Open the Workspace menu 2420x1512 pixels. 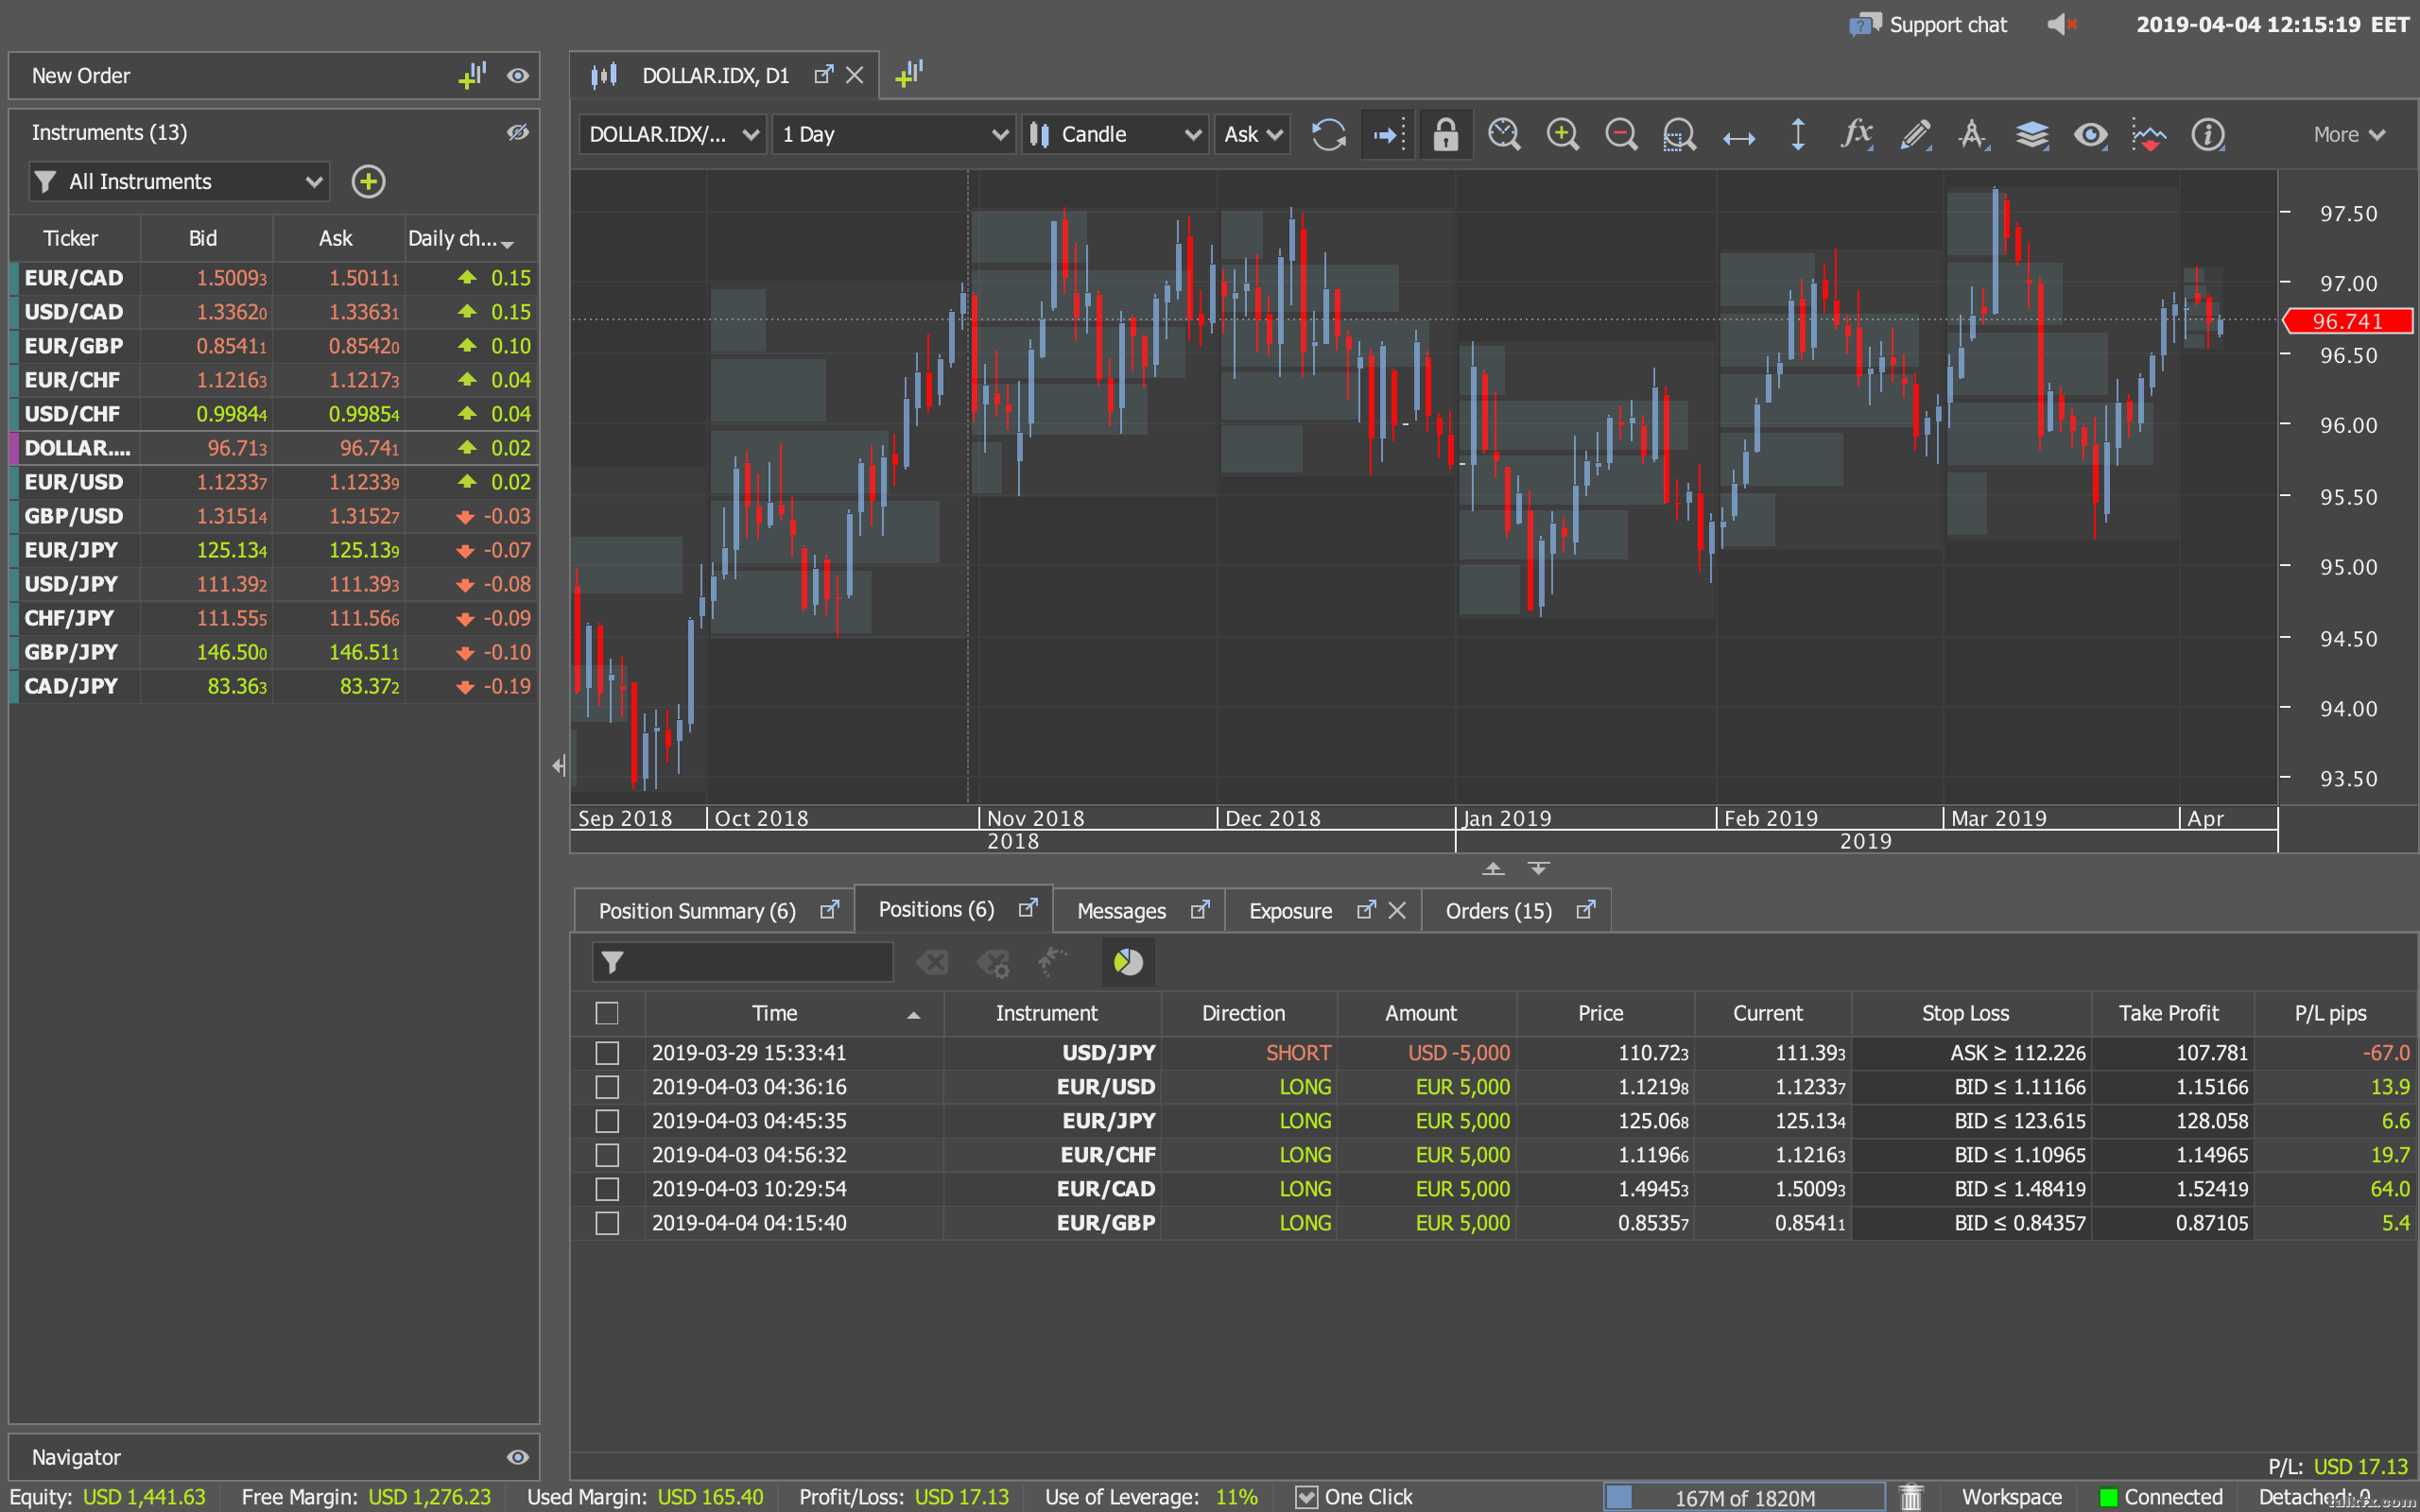click(x=2011, y=1497)
